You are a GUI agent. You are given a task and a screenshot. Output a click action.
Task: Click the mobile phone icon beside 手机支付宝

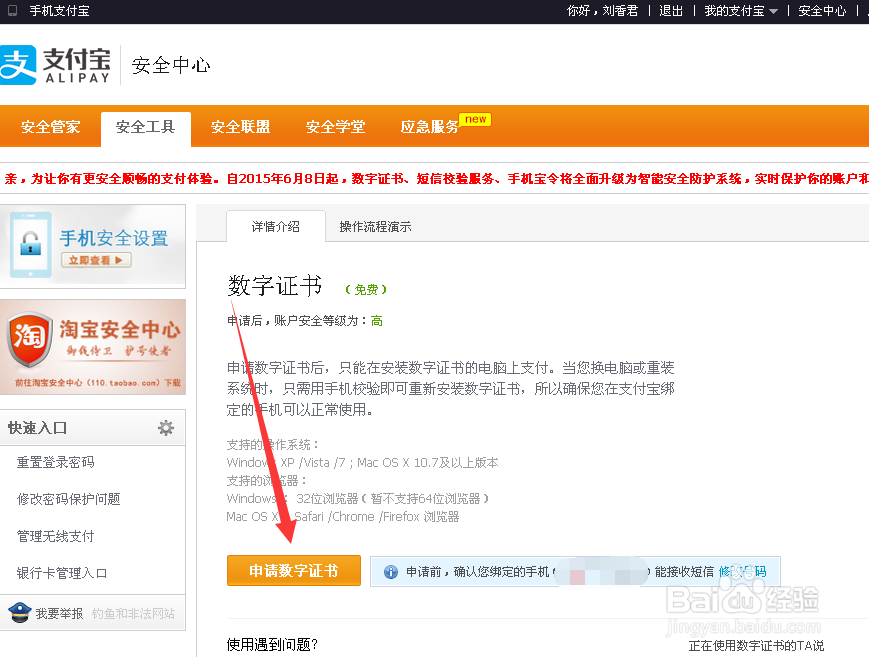click(12, 11)
